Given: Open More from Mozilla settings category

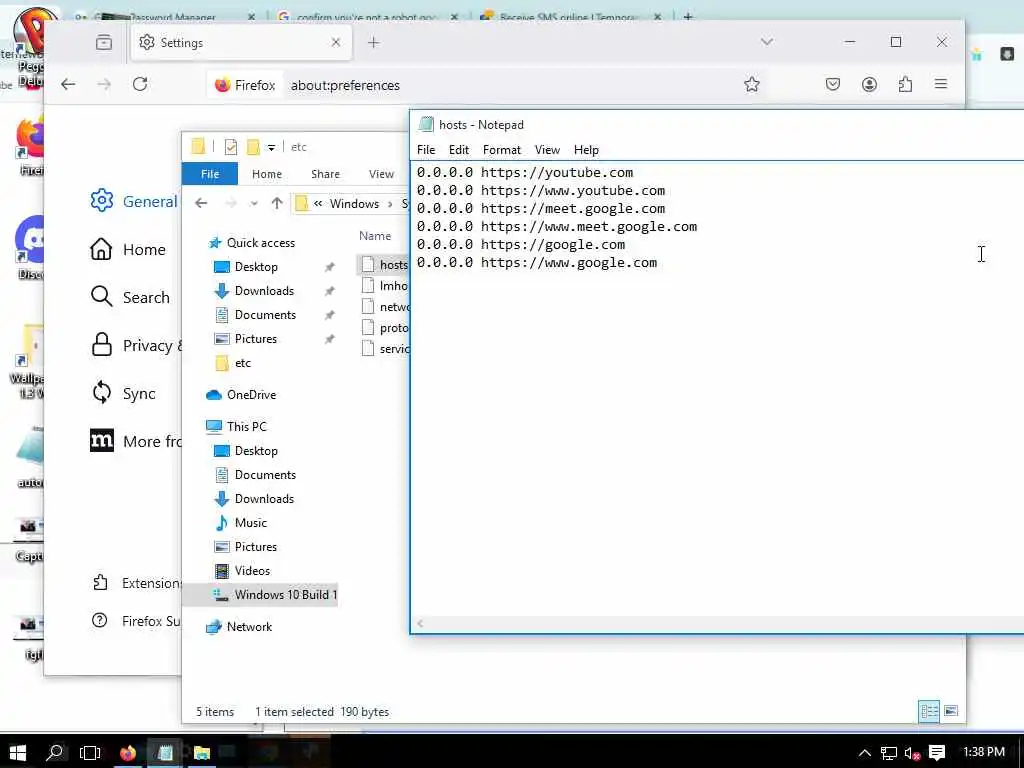Looking at the screenshot, I should tap(136, 441).
